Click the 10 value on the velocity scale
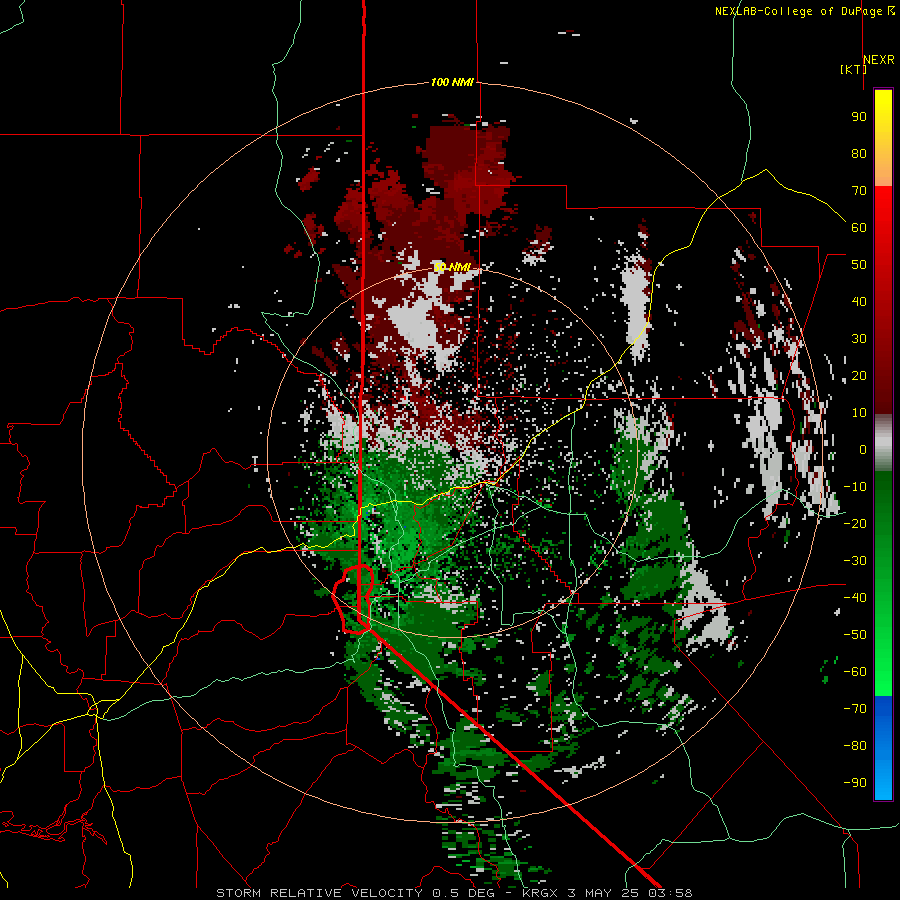This screenshot has width=900, height=900. coord(859,413)
